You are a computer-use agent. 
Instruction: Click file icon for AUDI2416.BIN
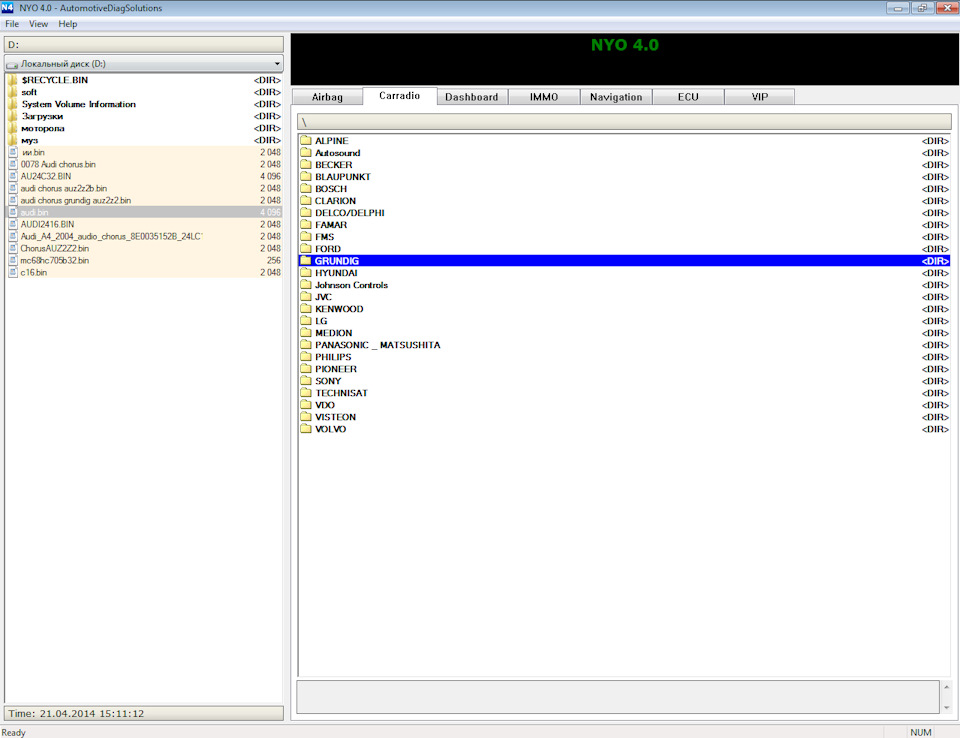[13, 224]
